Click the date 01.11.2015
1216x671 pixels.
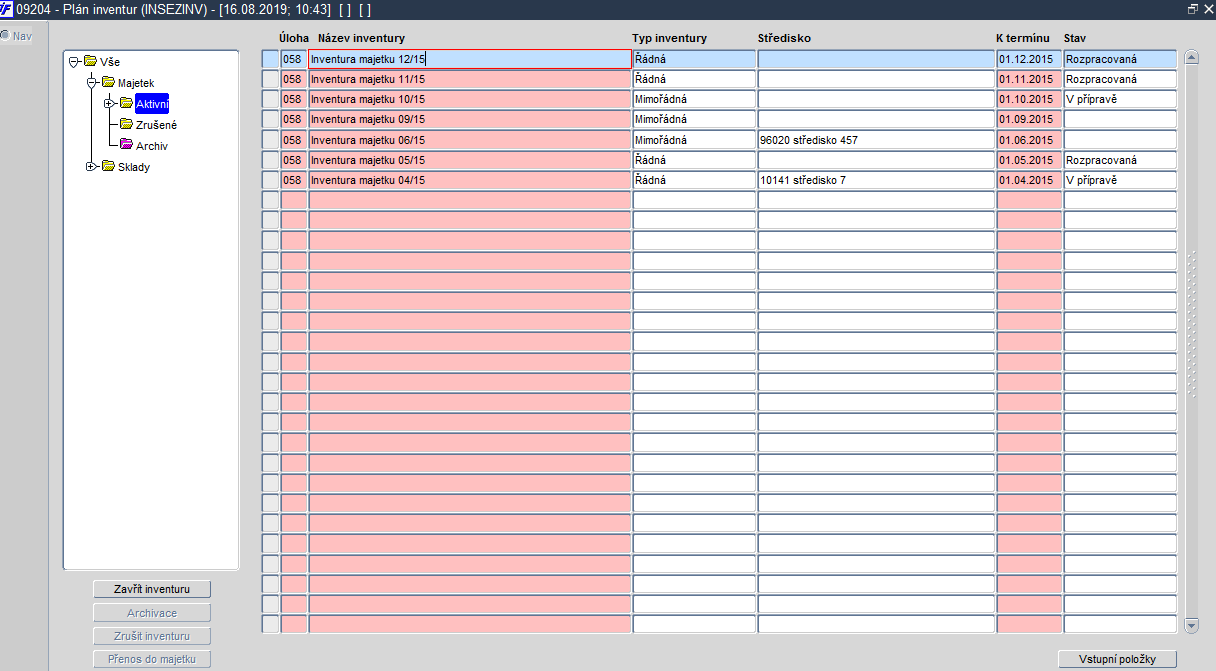click(1029, 79)
